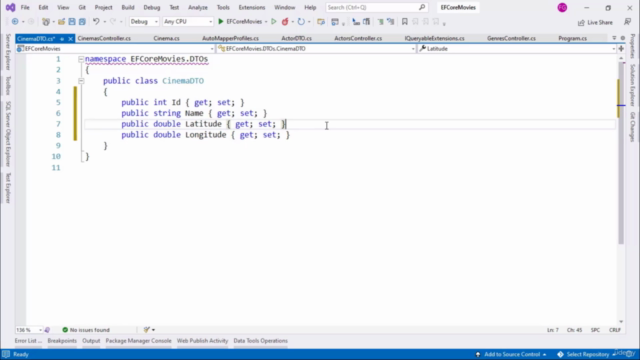Open the Extensions menu

pyautogui.click(x=251, y=7)
